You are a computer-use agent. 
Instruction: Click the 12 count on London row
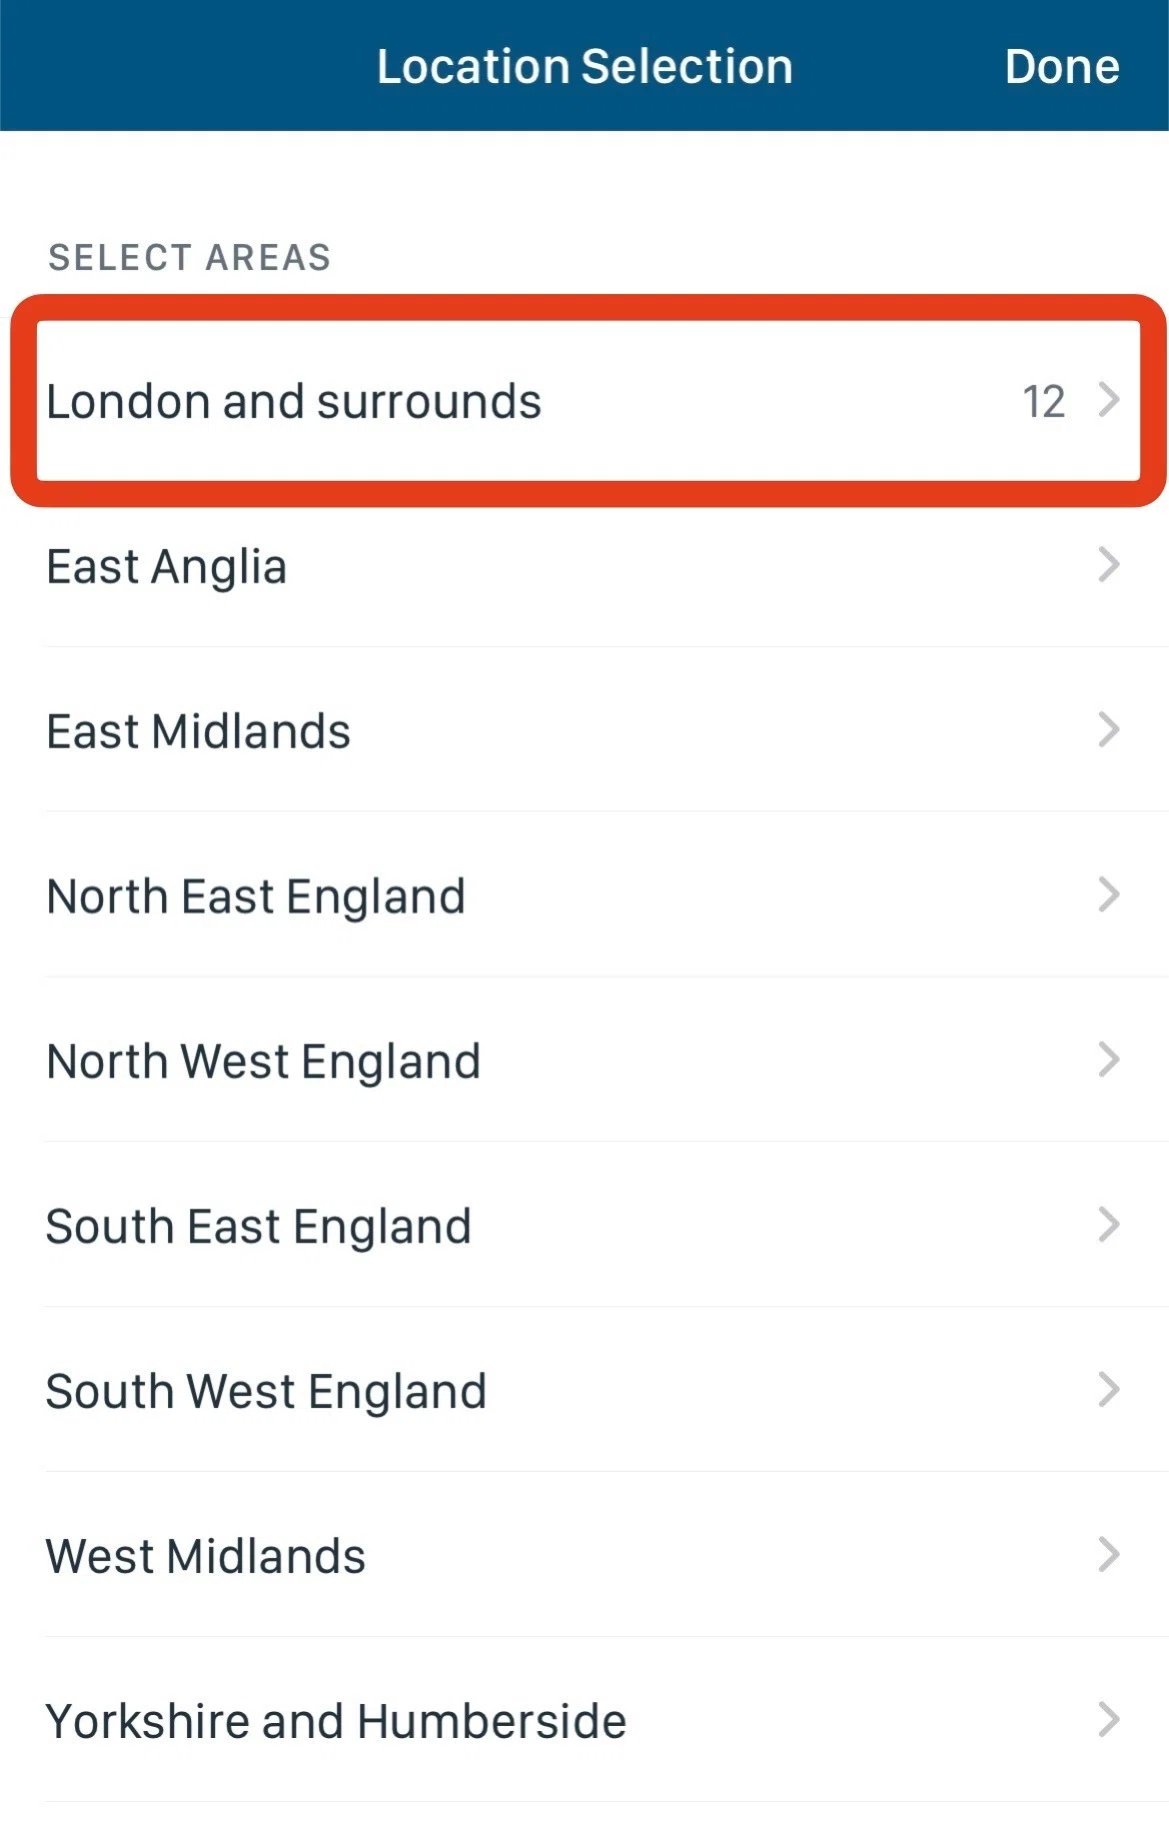(1043, 402)
